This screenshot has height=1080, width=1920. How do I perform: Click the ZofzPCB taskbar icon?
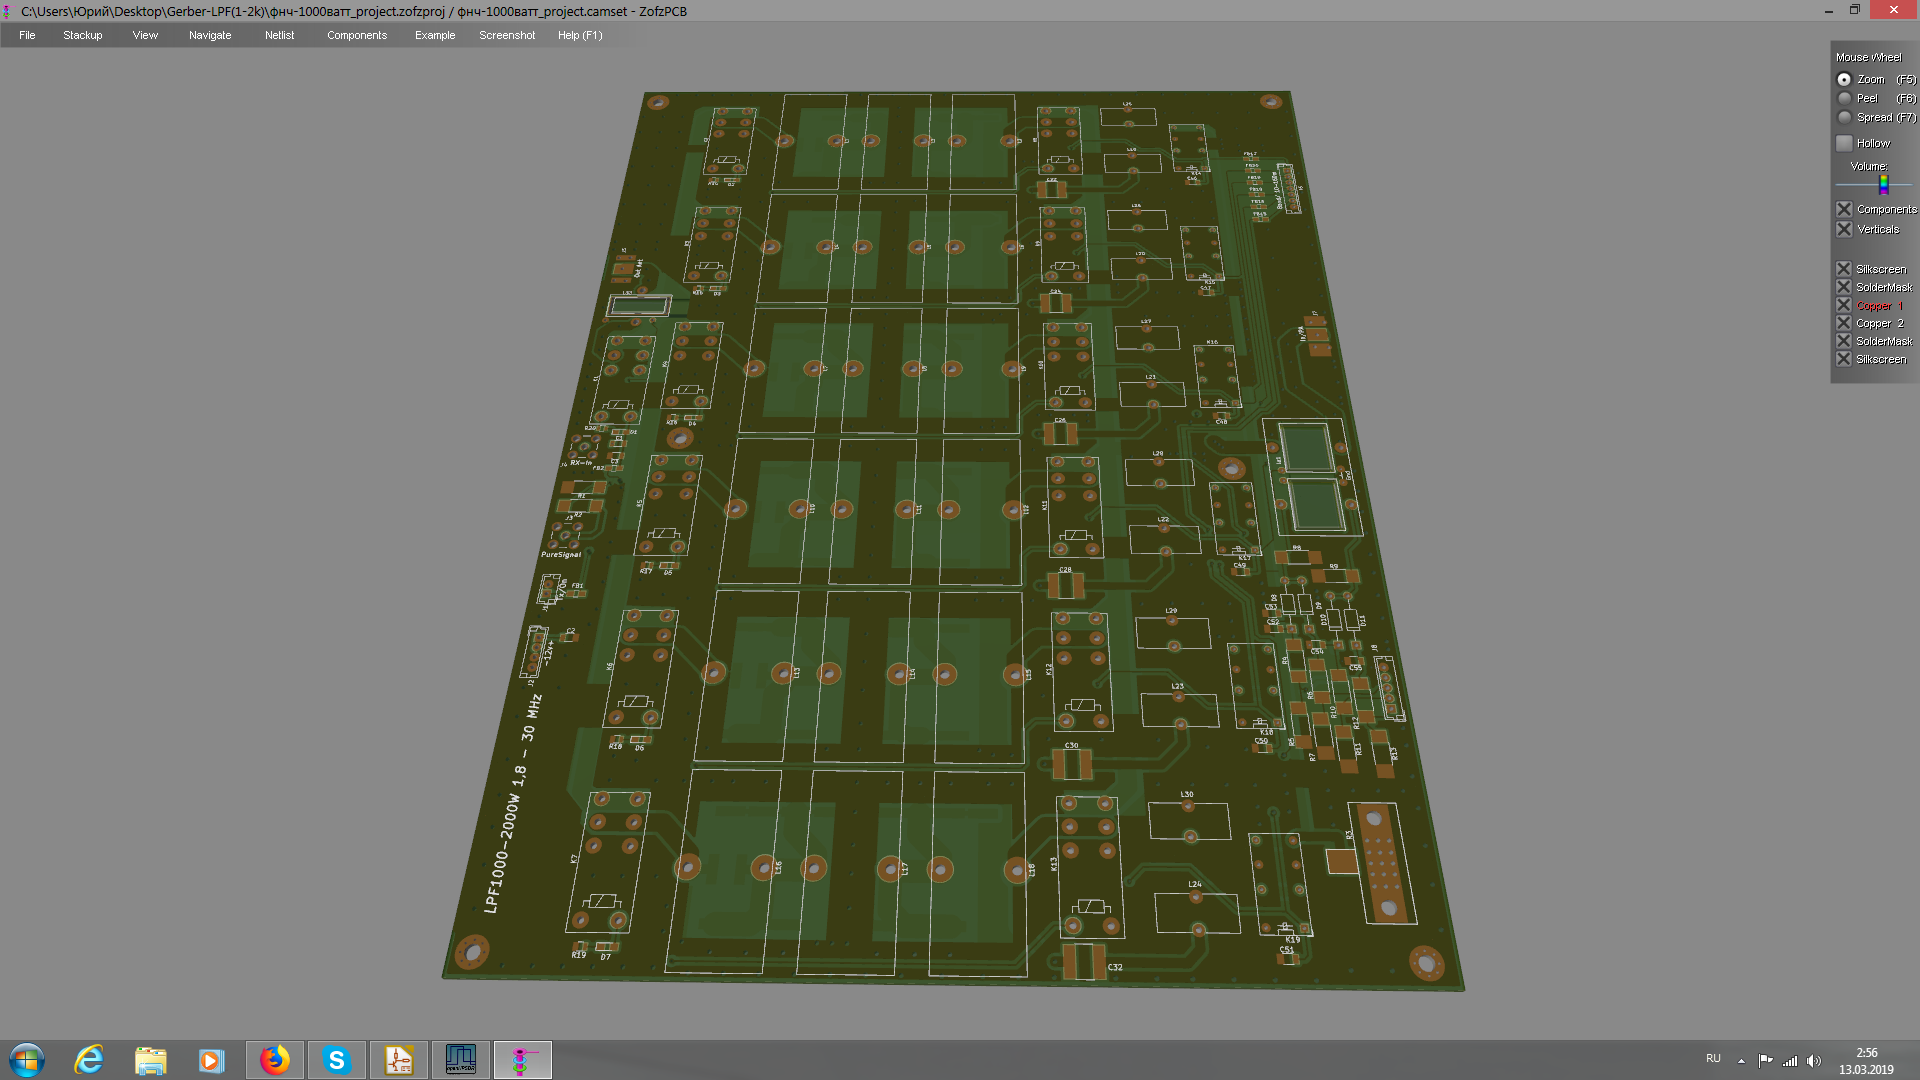(523, 1060)
